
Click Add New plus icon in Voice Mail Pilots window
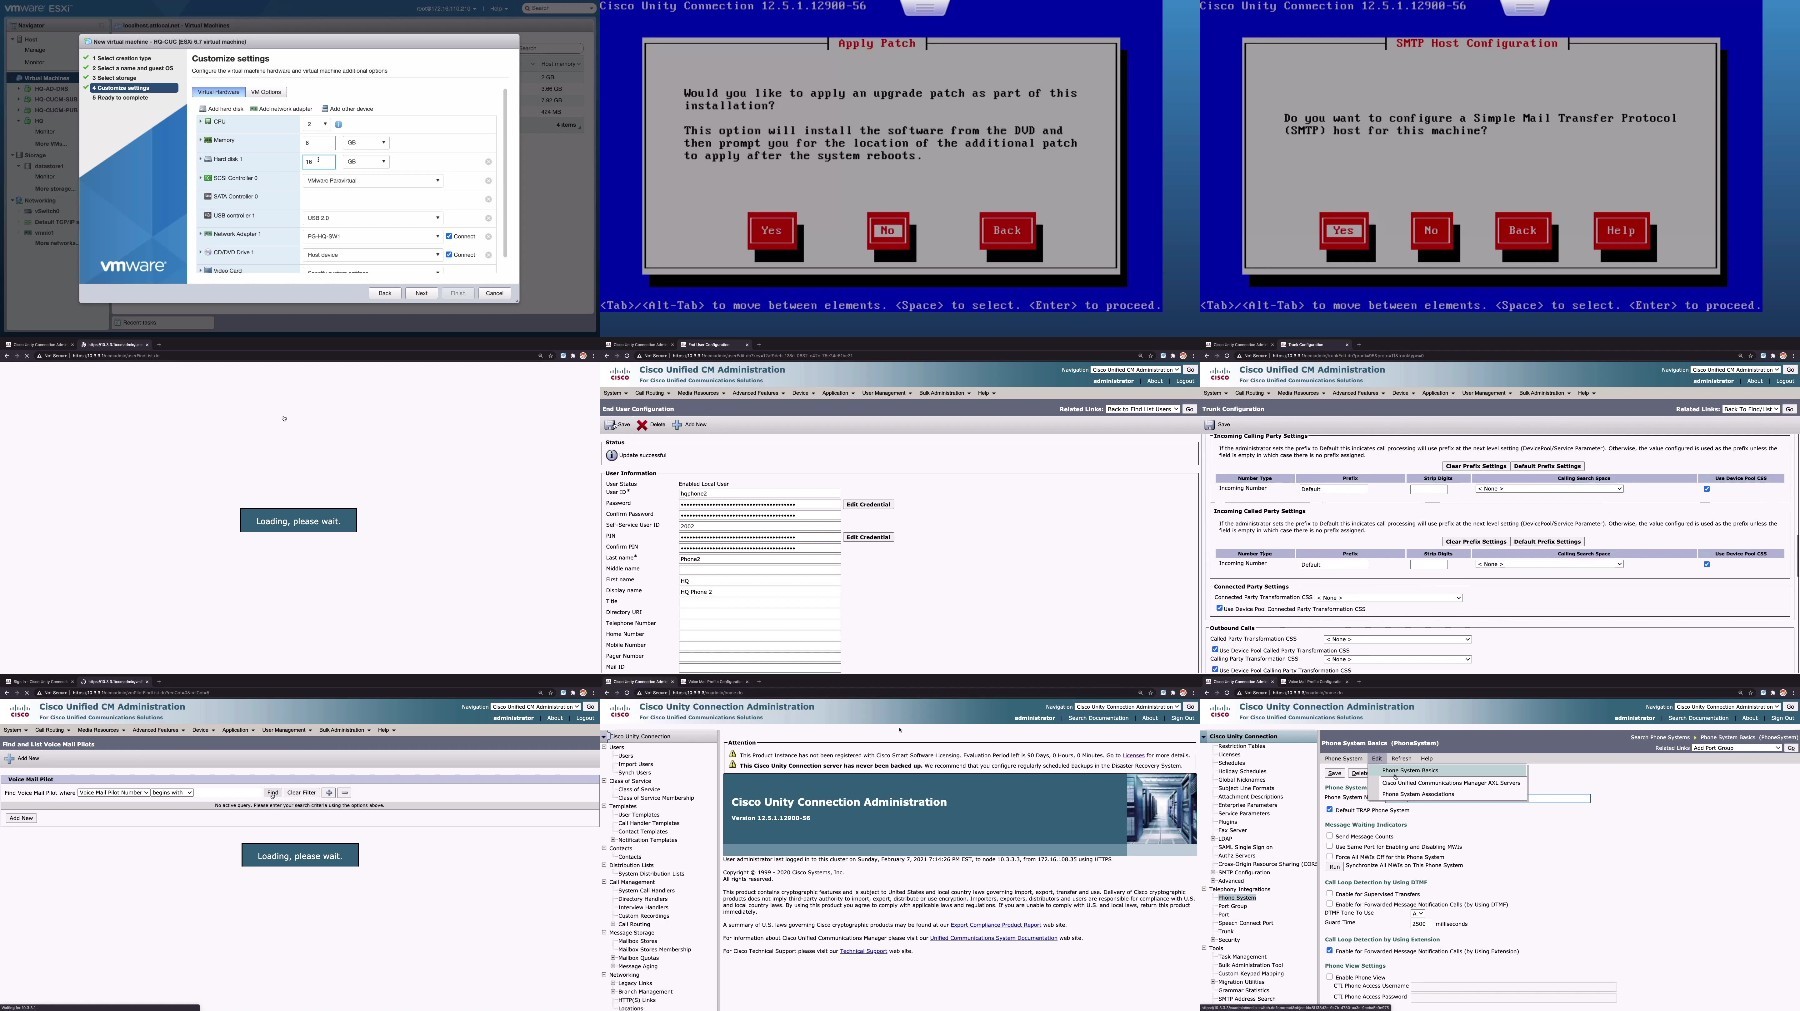(x=10, y=759)
